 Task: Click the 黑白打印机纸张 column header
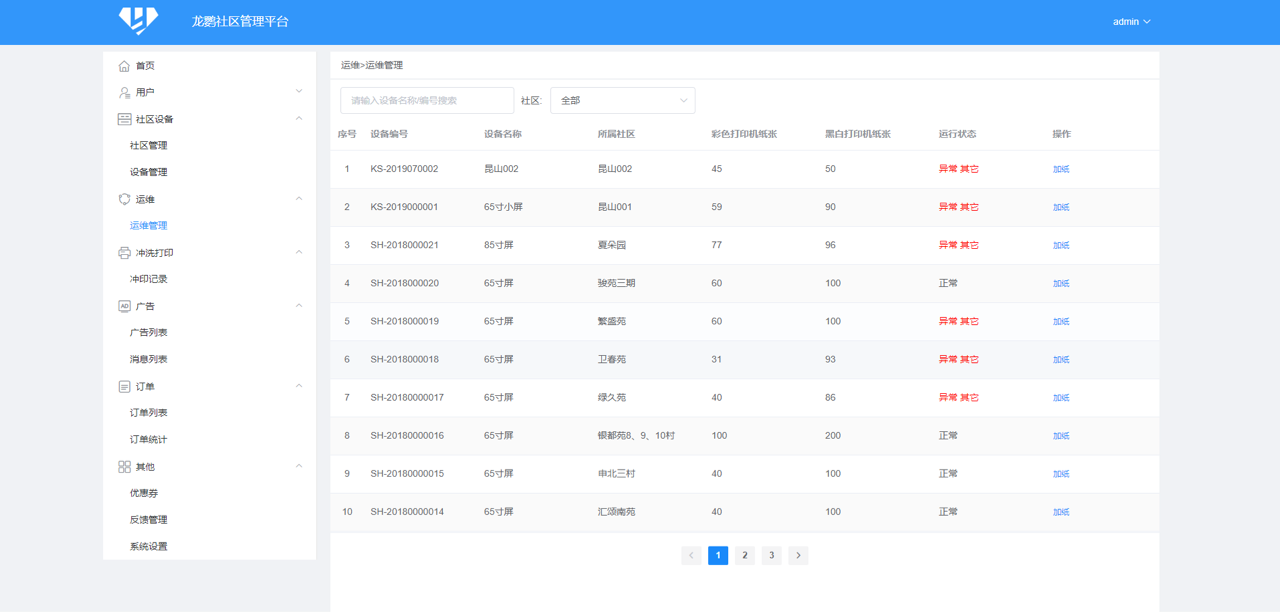click(x=858, y=134)
